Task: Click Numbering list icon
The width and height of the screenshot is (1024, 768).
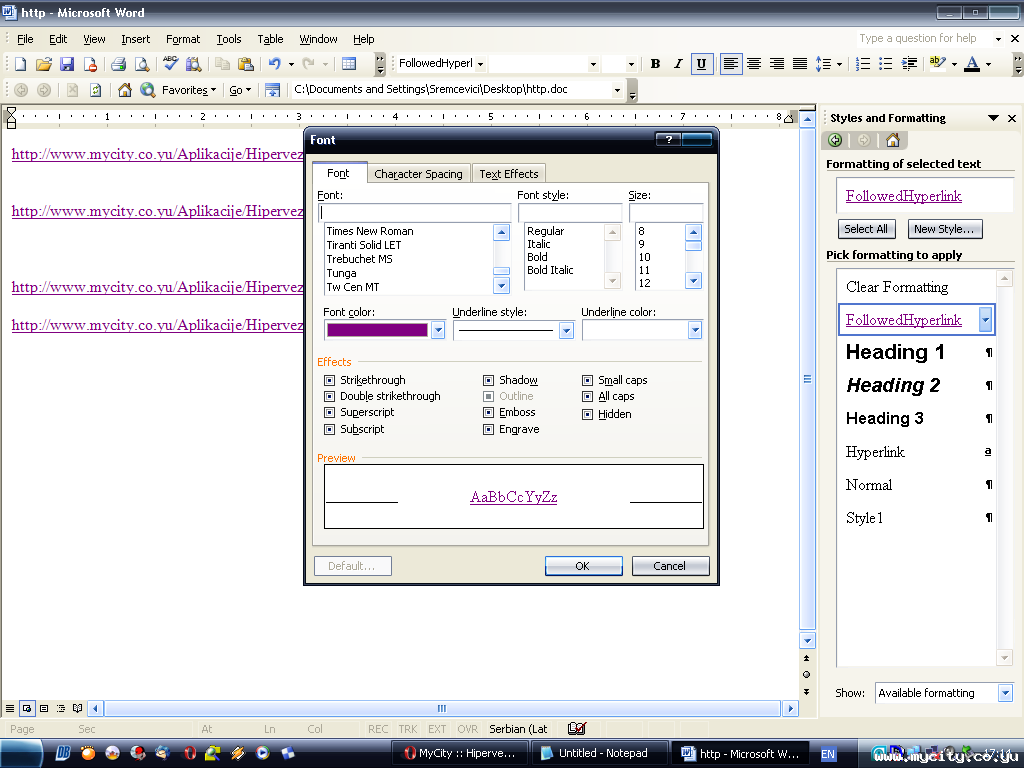Action: coord(863,63)
